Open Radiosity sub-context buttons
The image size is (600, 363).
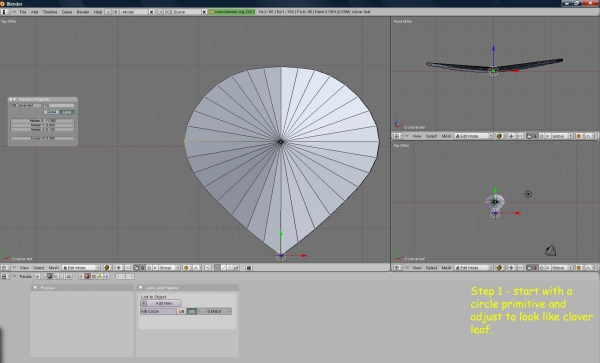[x=99, y=276]
